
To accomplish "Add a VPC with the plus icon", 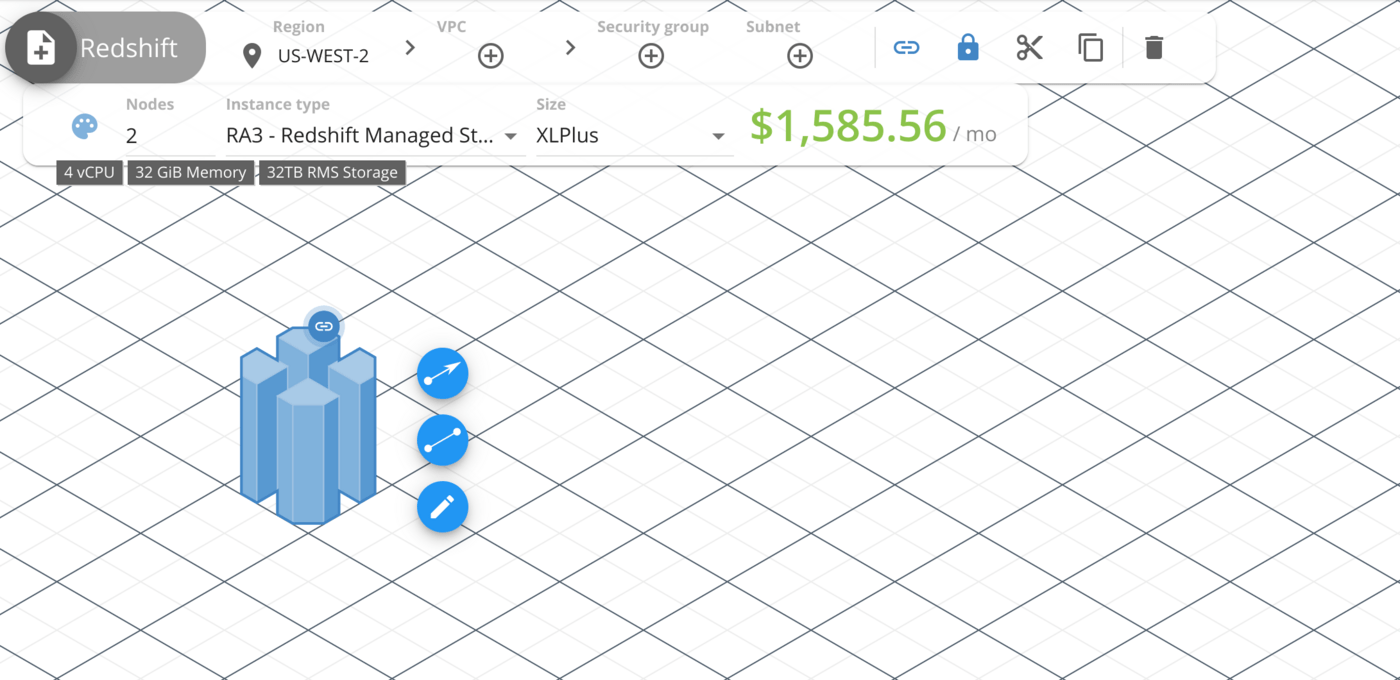I will click(x=490, y=56).
